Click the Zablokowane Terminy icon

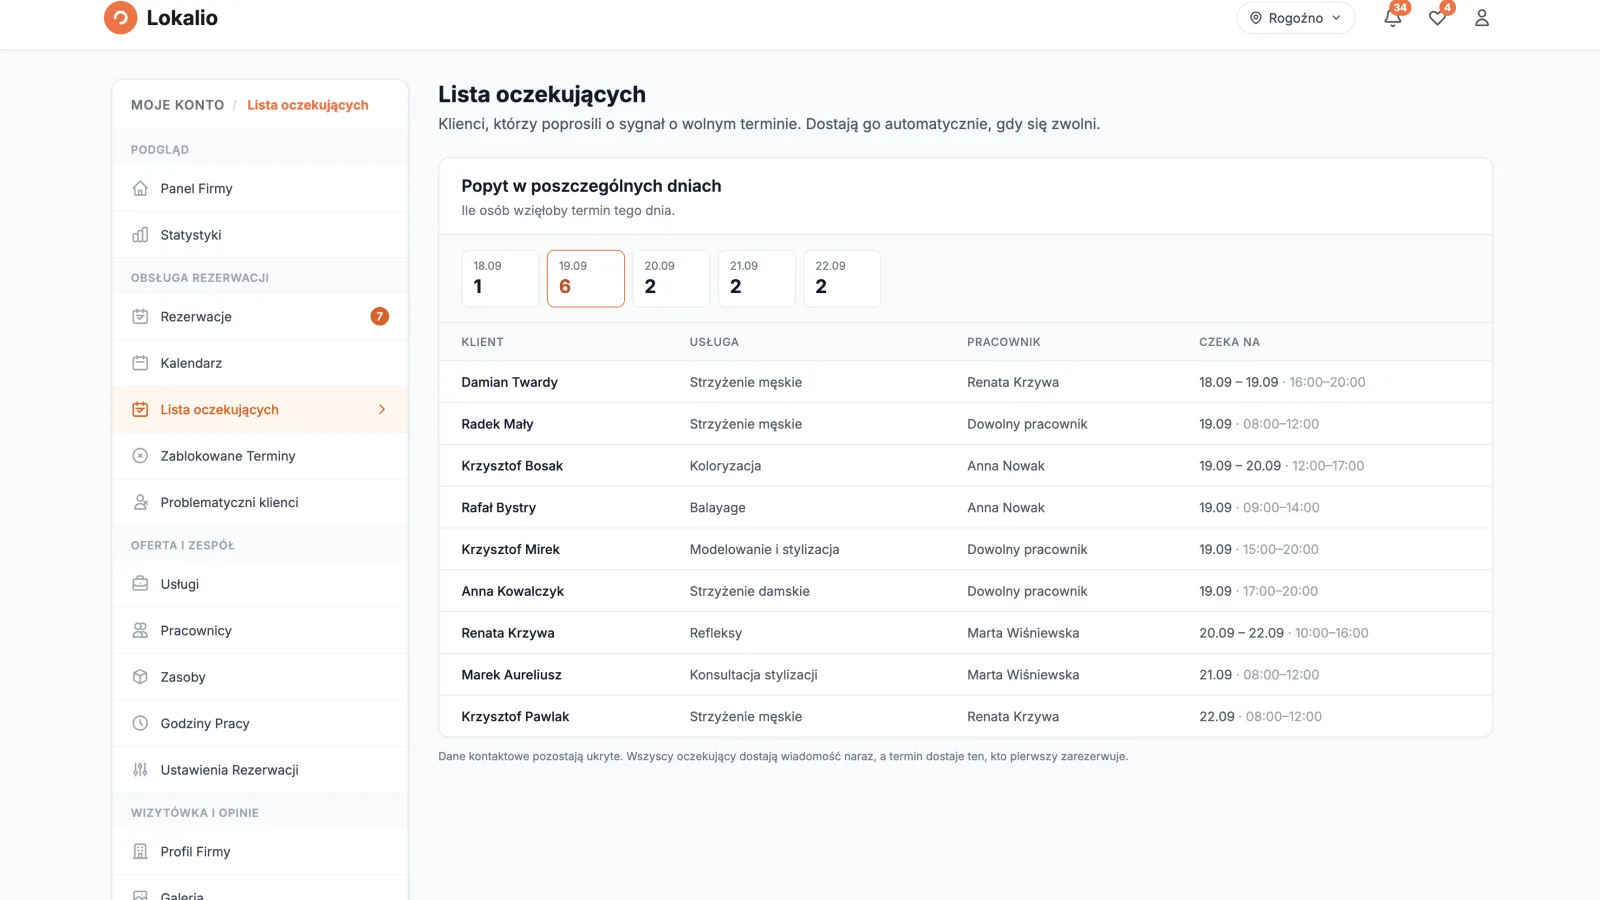(x=140, y=456)
